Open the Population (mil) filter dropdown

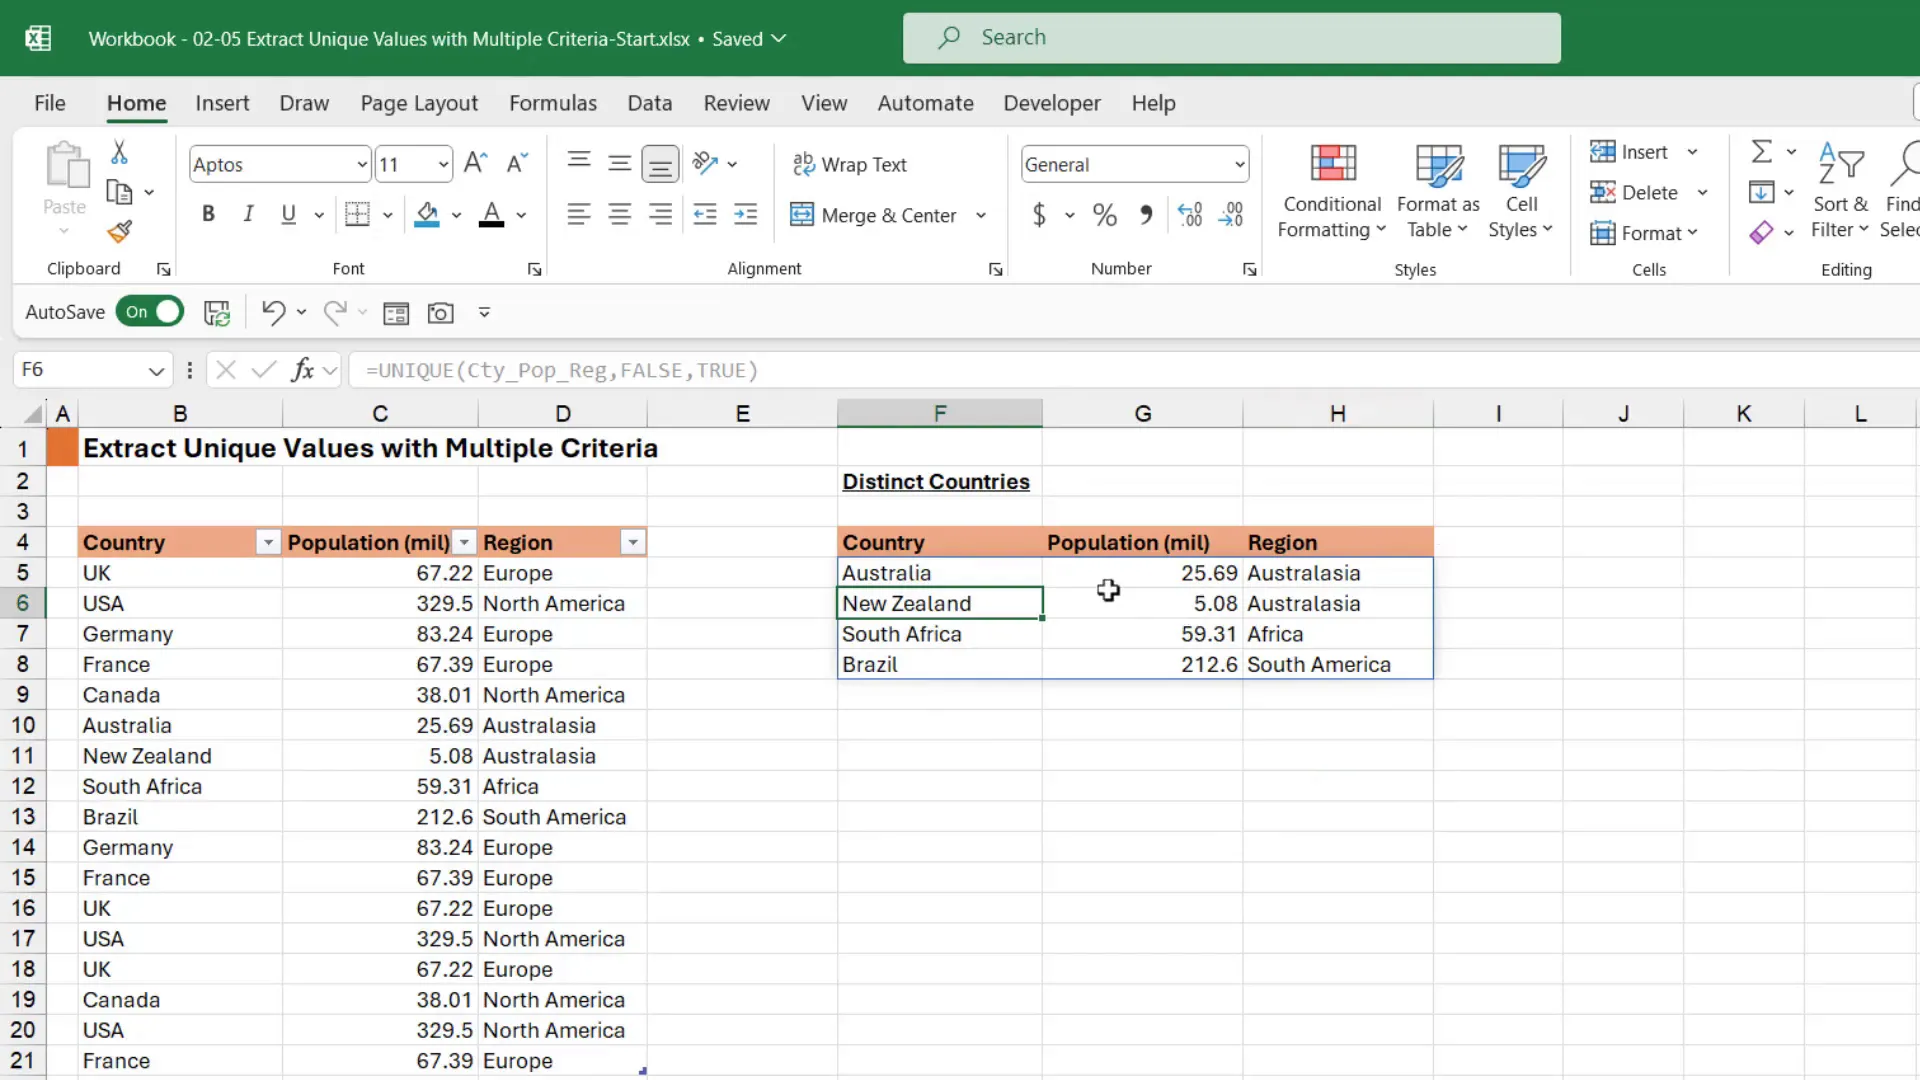[464, 542]
